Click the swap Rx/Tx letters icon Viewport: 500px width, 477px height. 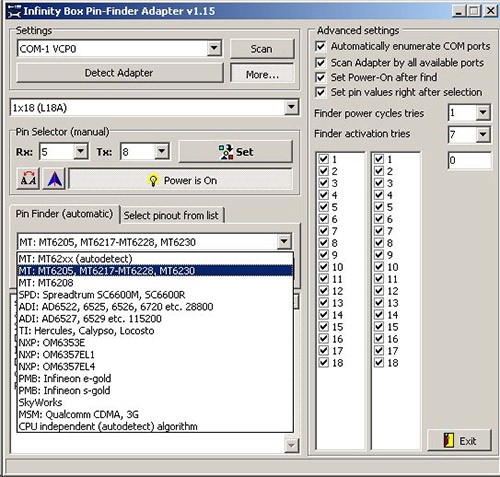tap(28, 179)
